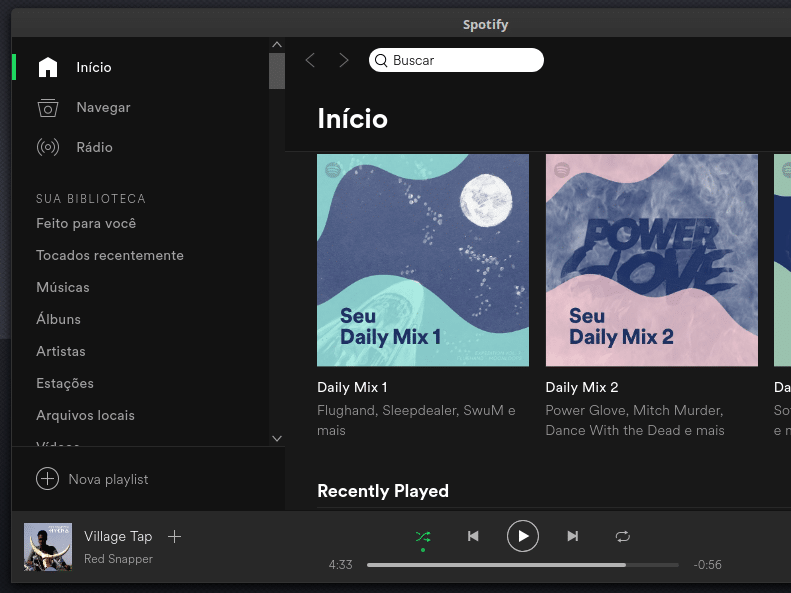Click the Daily Mix 1 artists description
The height and width of the screenshot is (593, 791).
[x=416, y=420]
